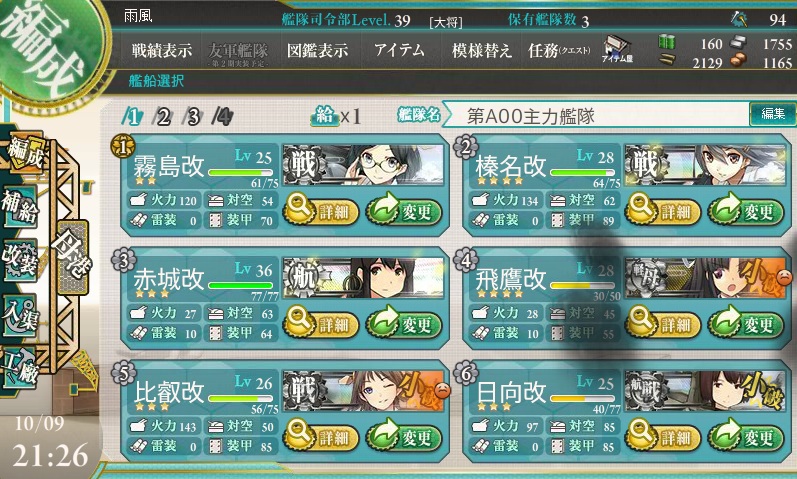Screen dimensions: 797x479
Task: Open the アイテム屋 item shop icon
Action: [617, 49]
